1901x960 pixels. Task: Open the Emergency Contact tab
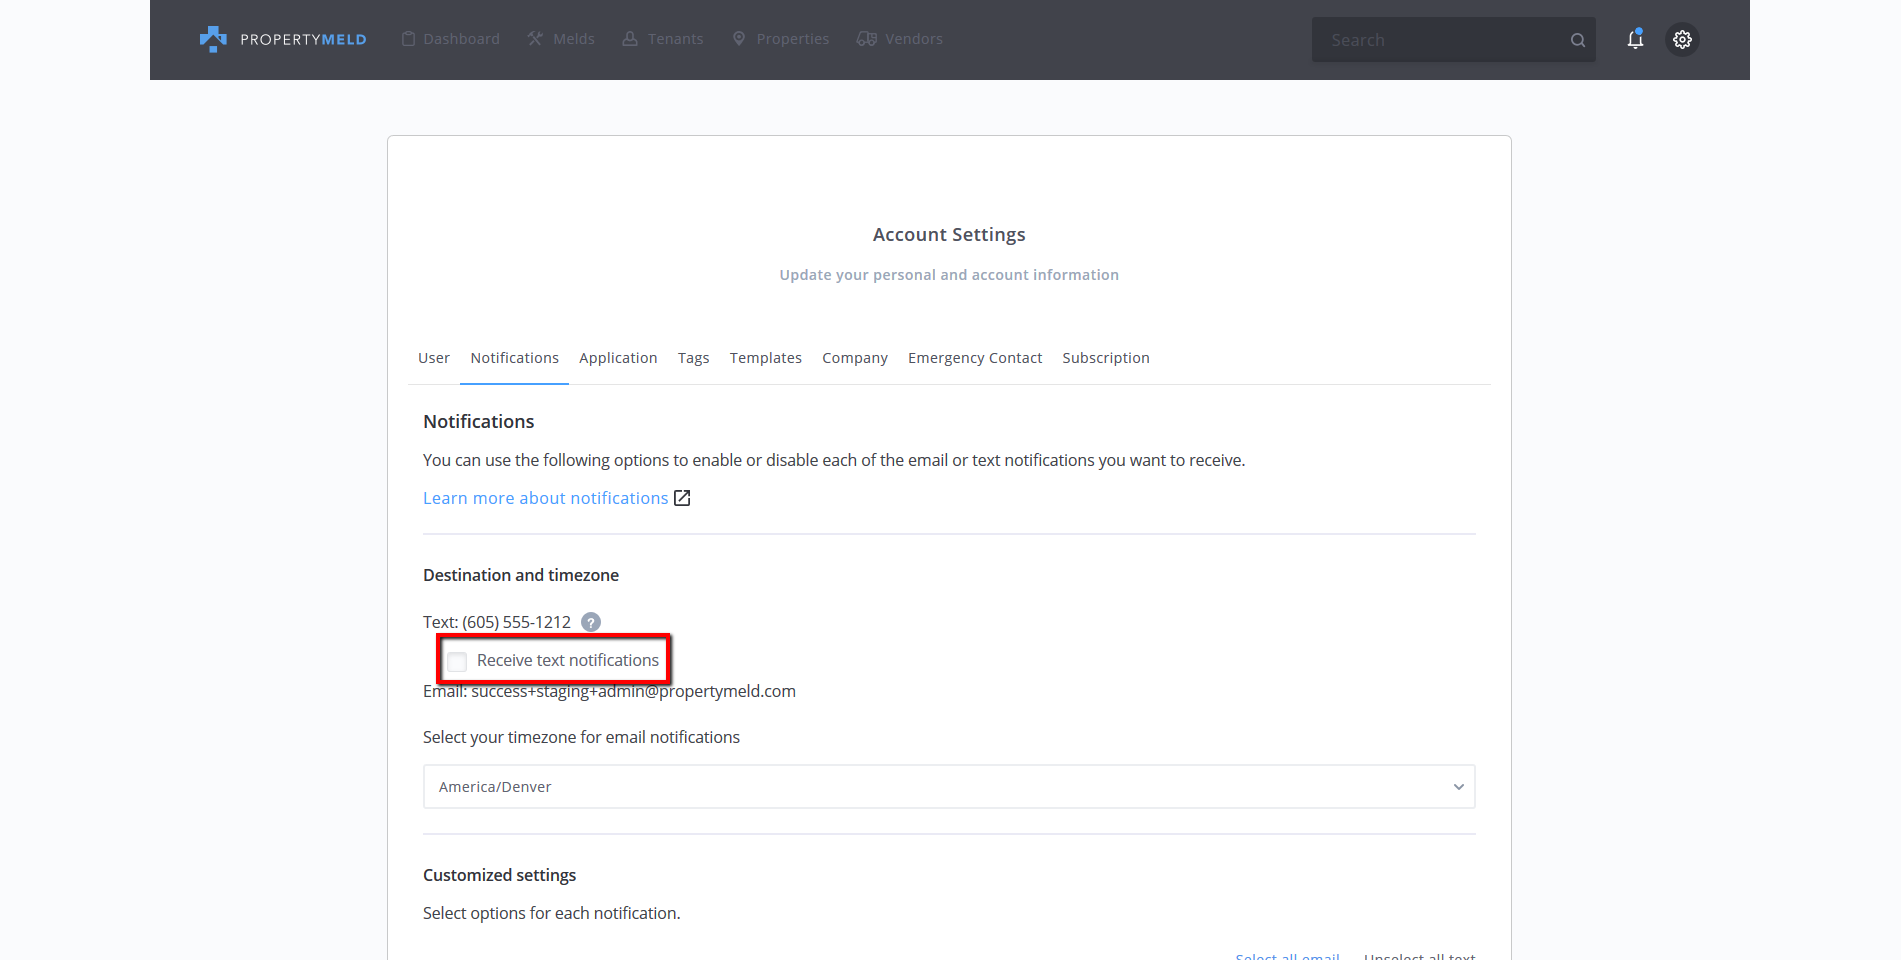975,358
